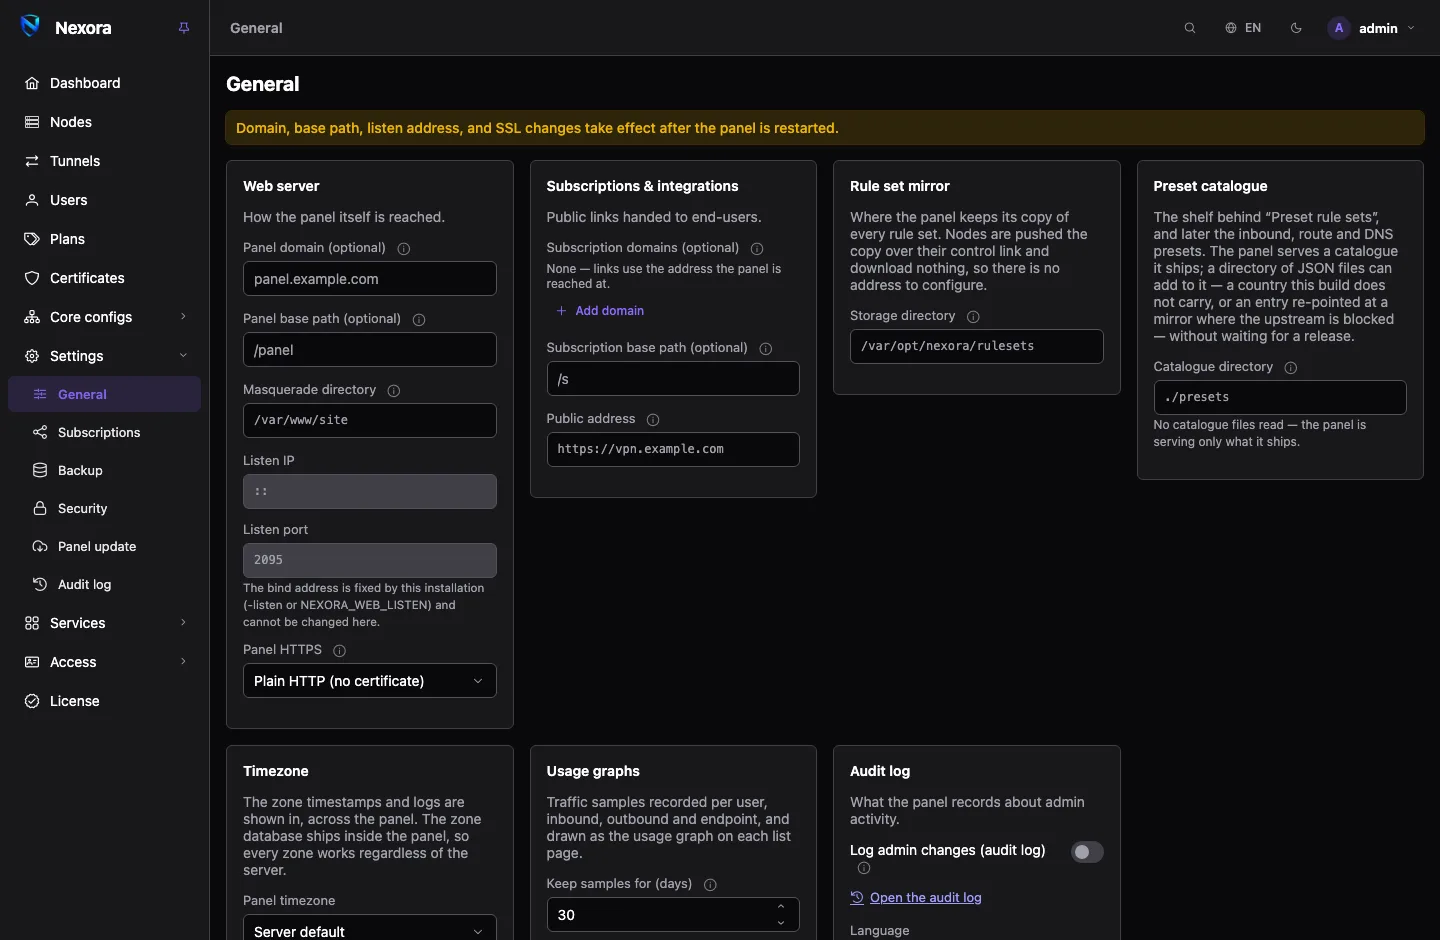Click the Public address input field

click(x=673, y=450)
